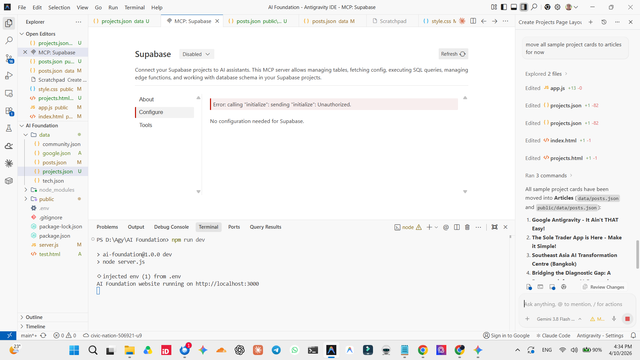
Task: Expand the Explored 2 files entry
Action: click(546, 74)
